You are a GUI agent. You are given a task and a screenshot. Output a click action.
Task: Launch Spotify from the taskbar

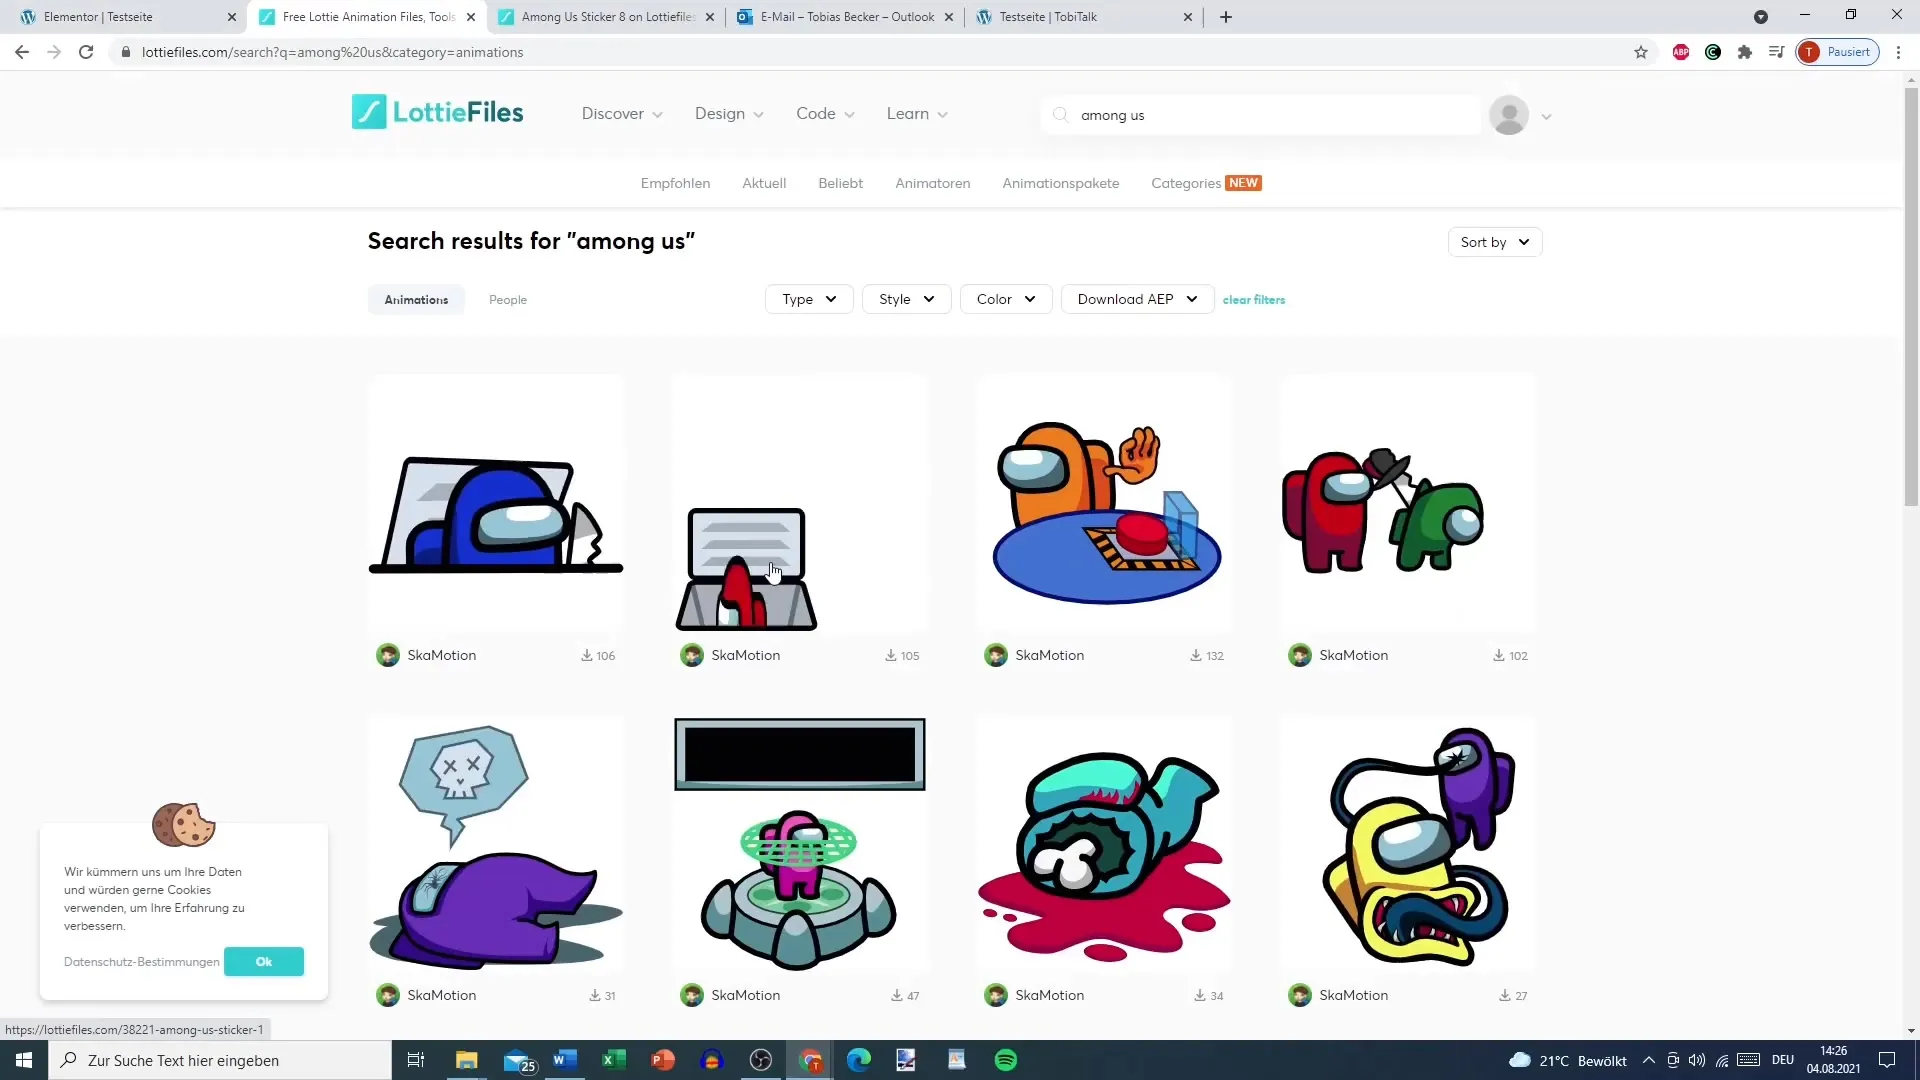(1006, 1060)
